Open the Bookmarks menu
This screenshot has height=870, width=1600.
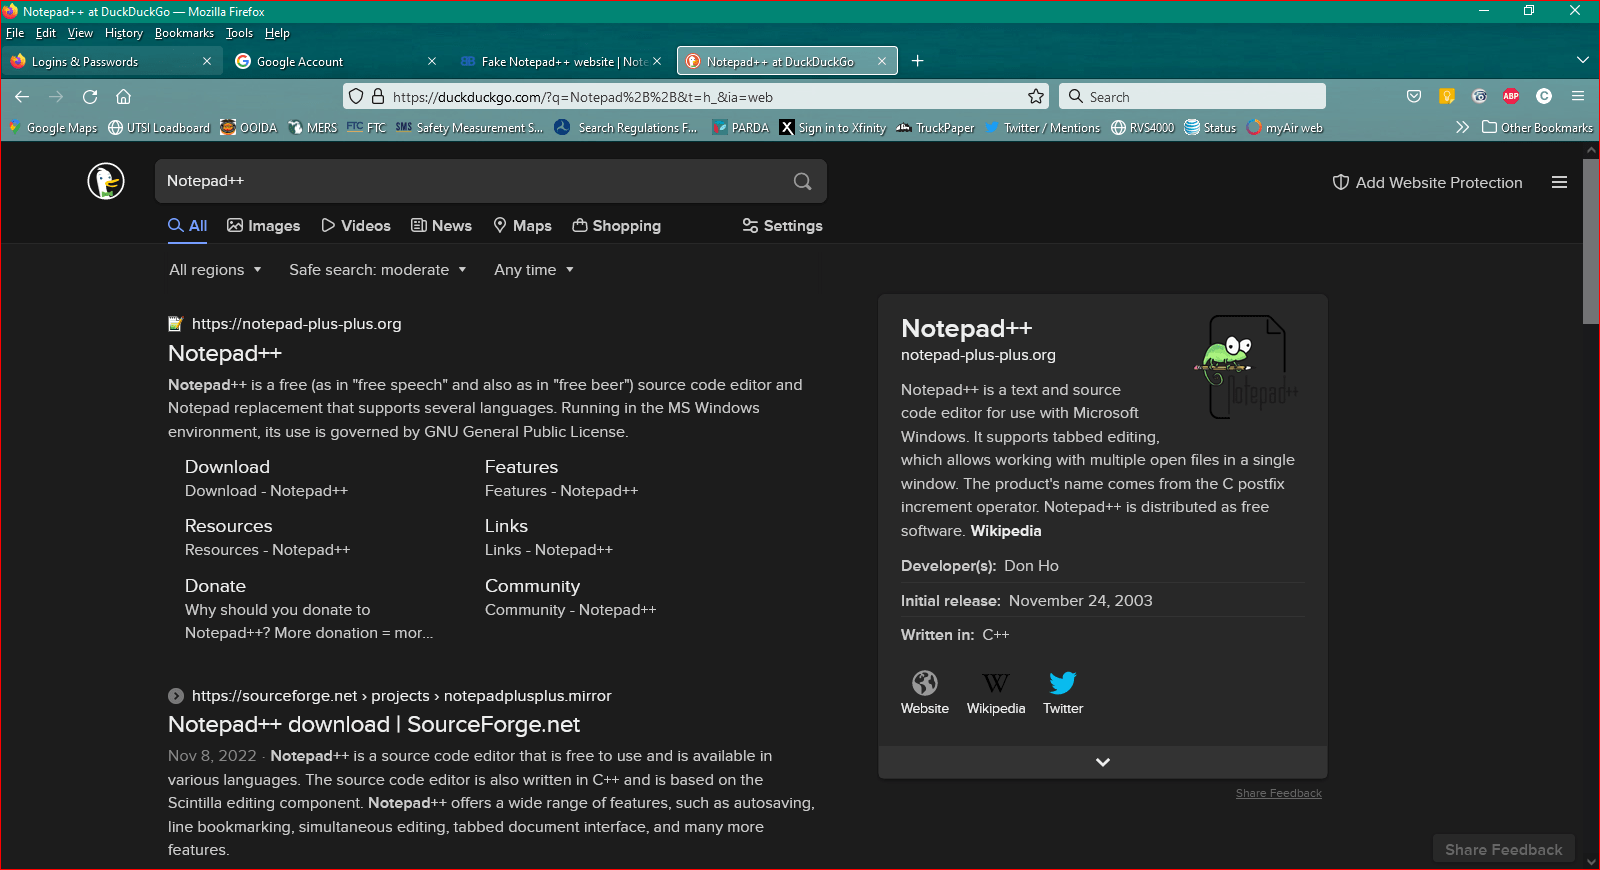tap(184, 33)
